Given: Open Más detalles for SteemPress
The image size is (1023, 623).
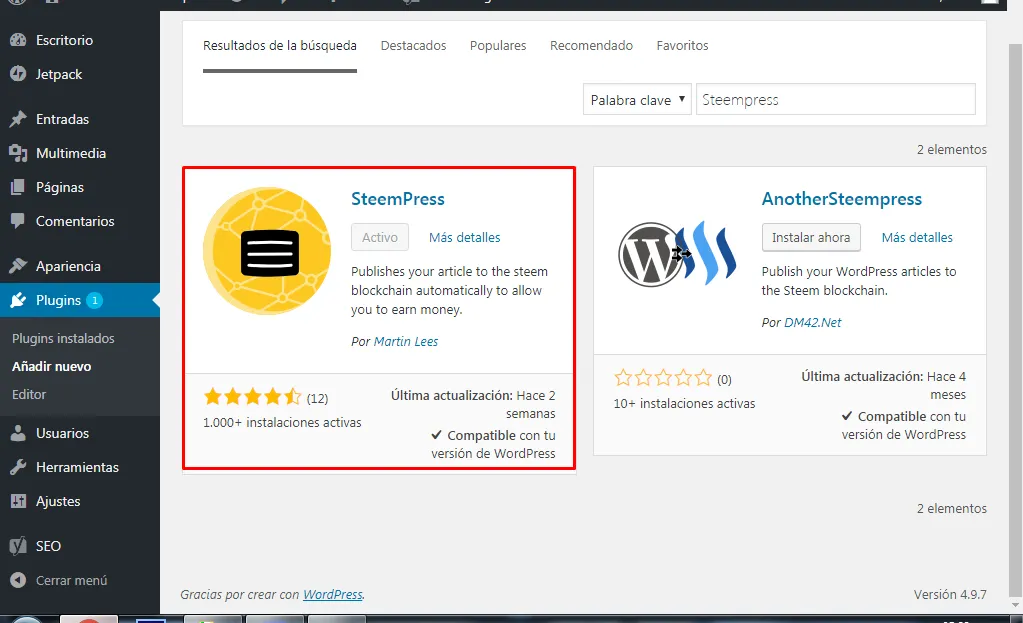Looking at the screenshot, I should point(465,237).
